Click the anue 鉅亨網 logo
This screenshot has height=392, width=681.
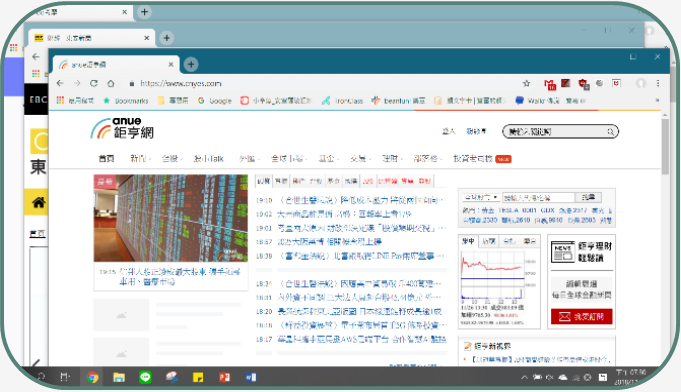tap(122, 128)
